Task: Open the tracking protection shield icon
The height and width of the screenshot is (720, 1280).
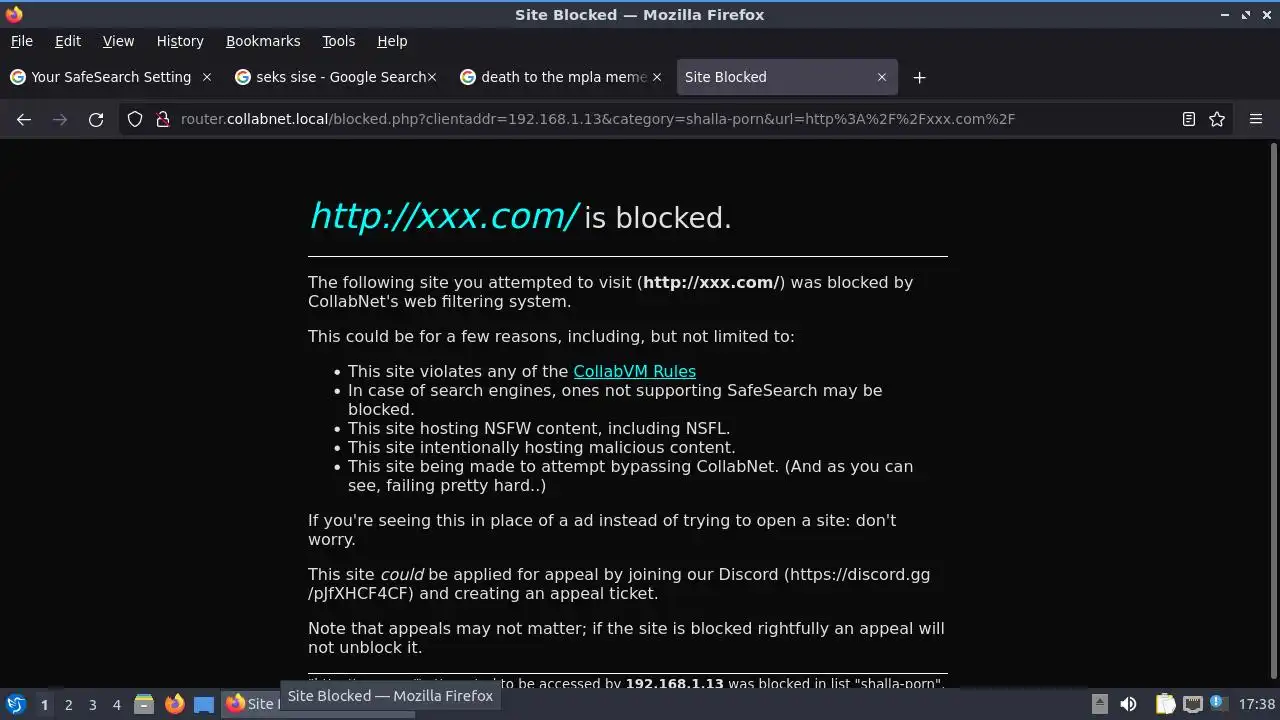Action: (x=135, y=119)
